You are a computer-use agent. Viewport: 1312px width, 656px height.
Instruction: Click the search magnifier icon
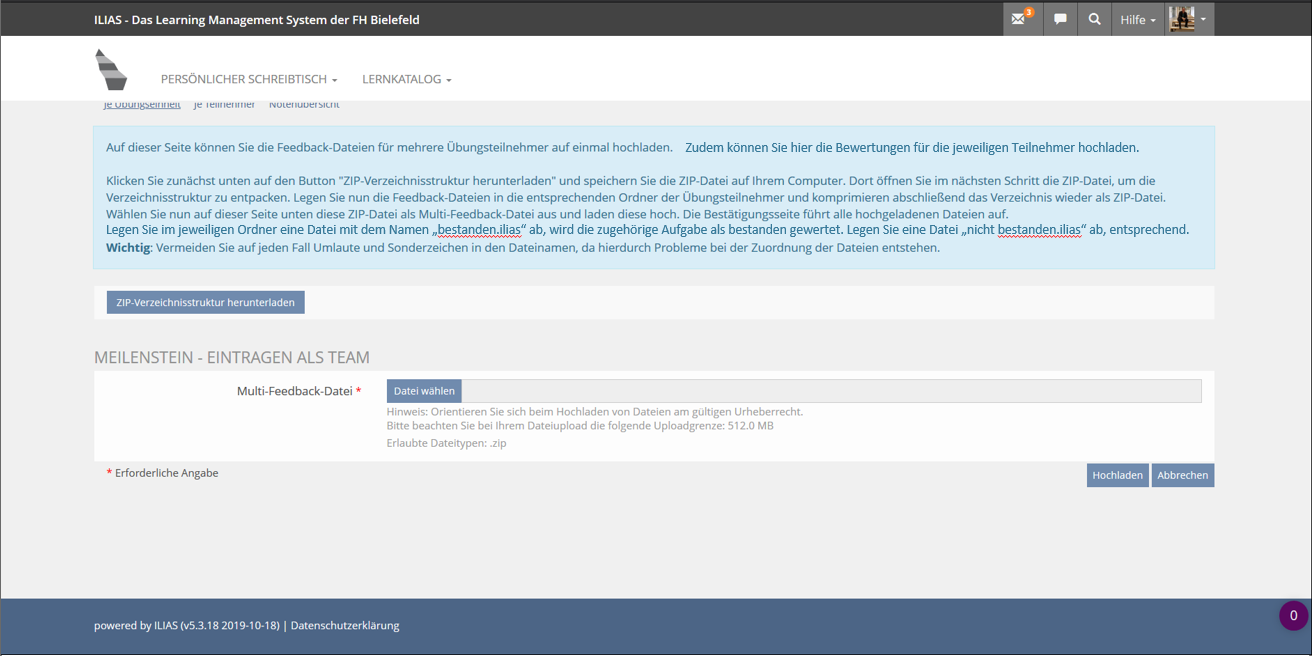(1095, 20)
